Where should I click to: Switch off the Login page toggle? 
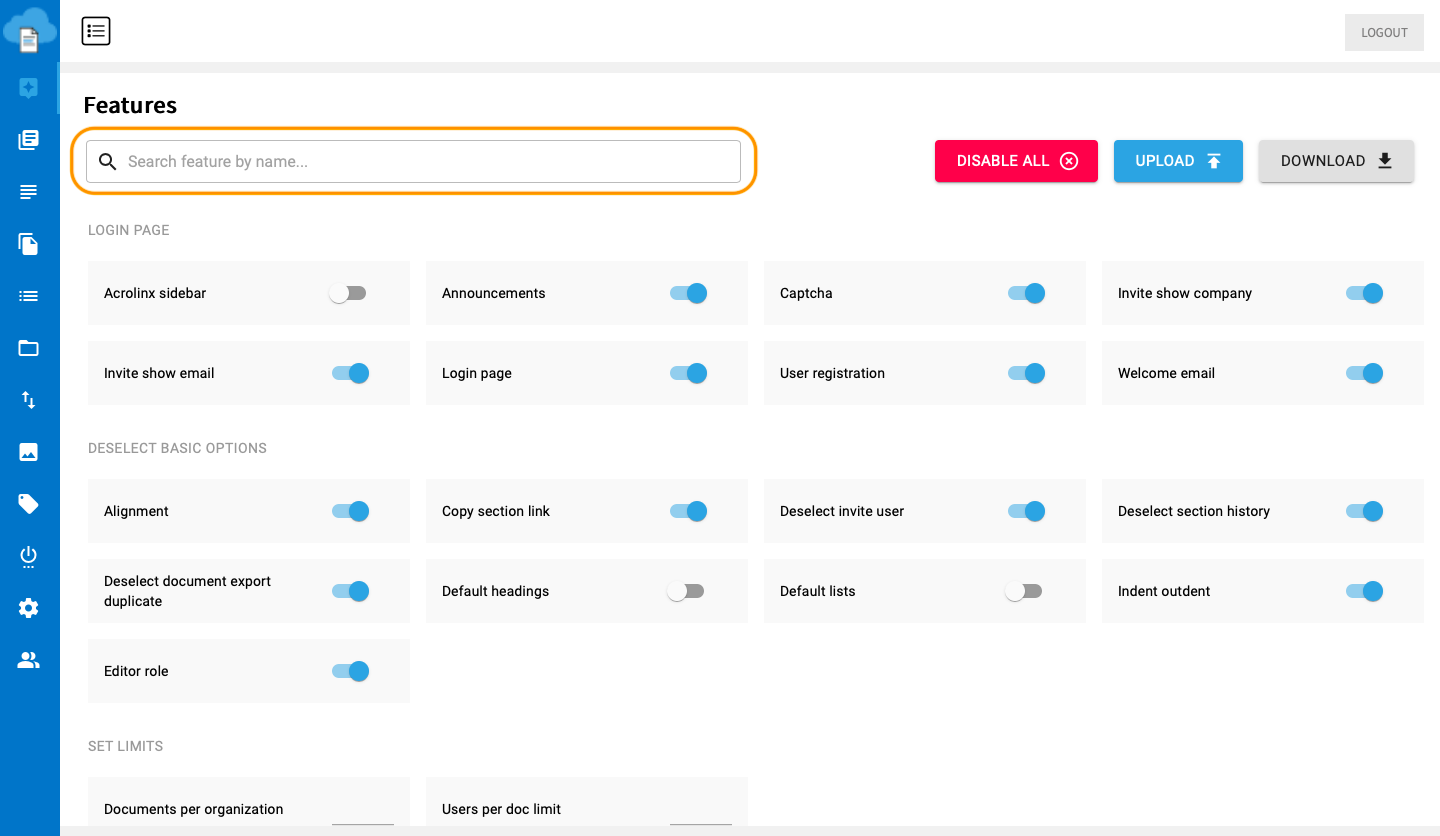pyautogui.click(x=688, y=373)
